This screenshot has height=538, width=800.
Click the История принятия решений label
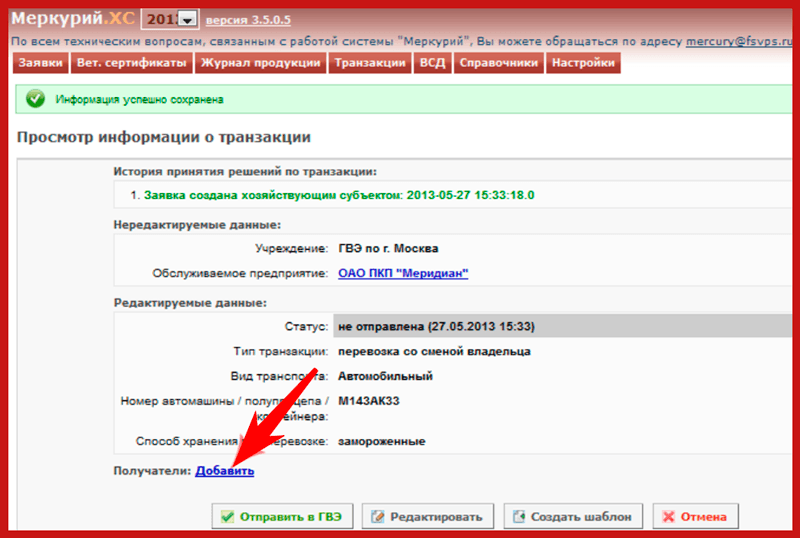click(x=245, y=172)
